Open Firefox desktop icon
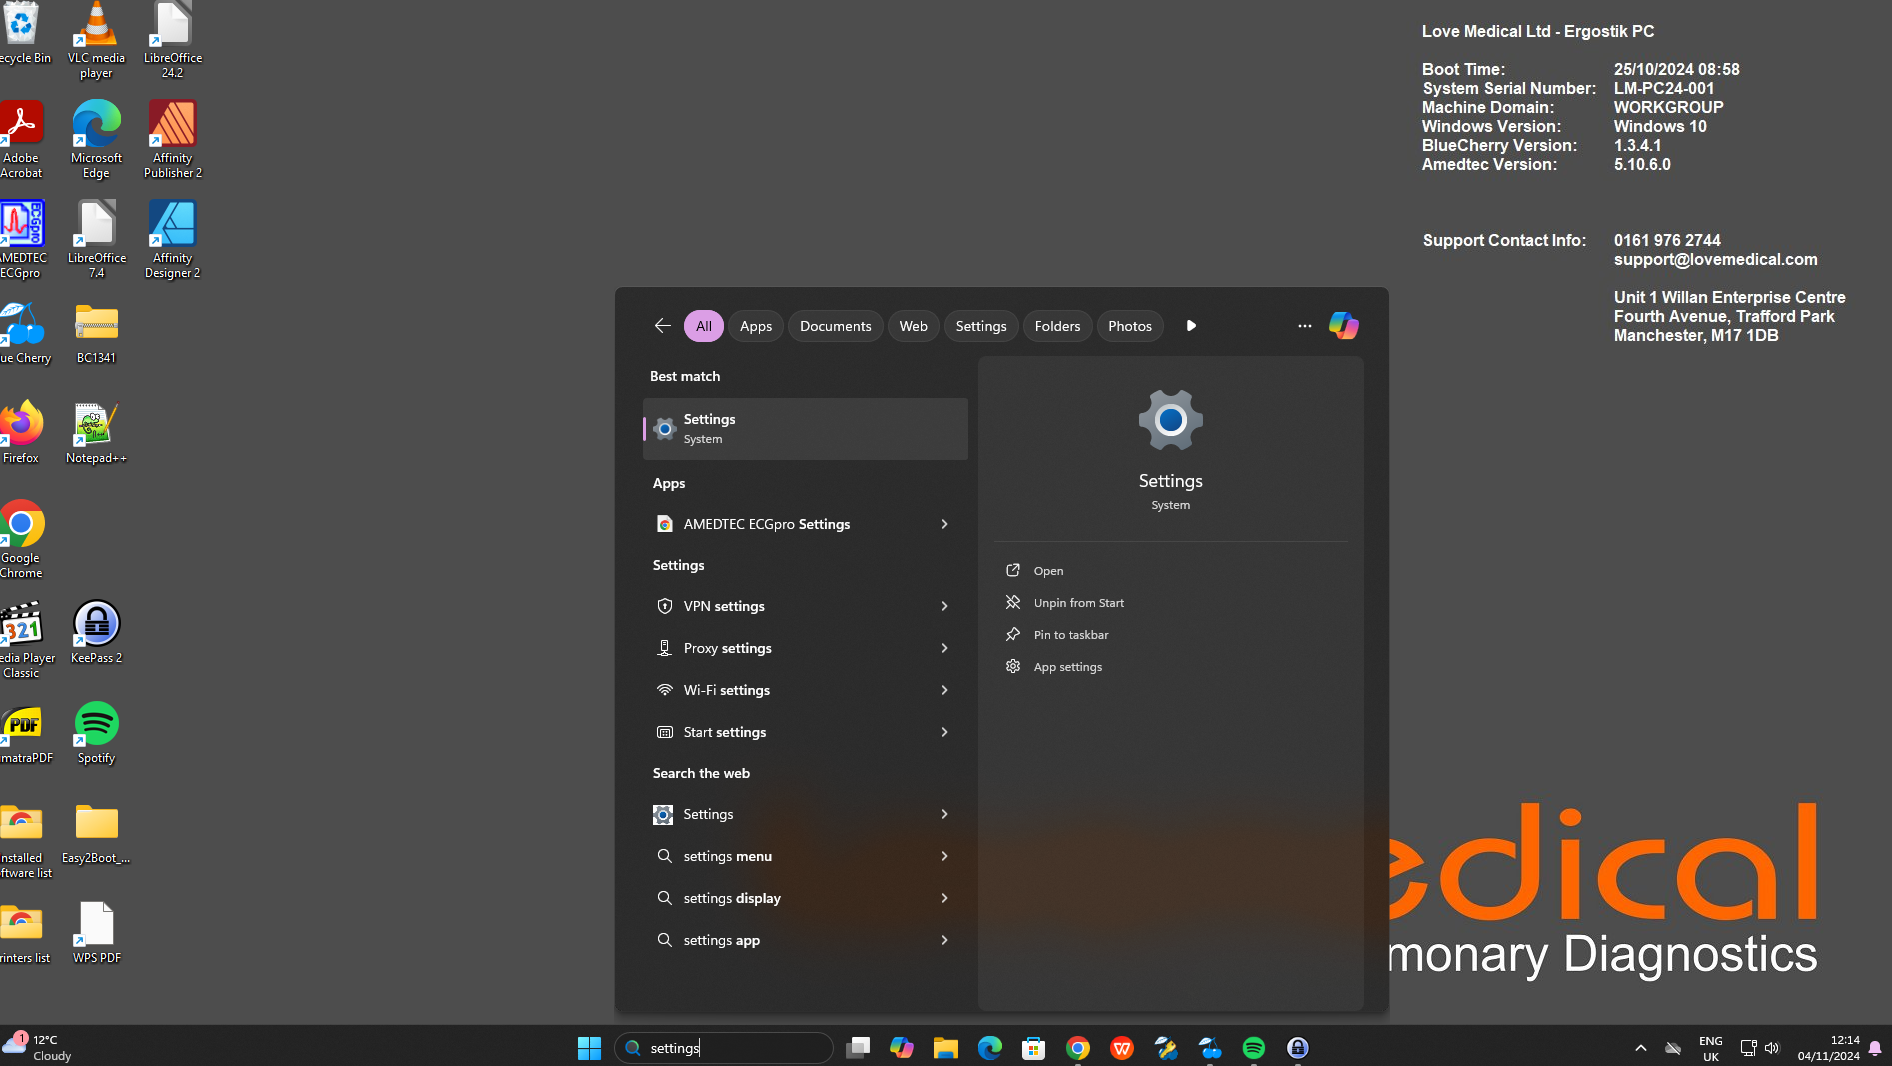1892x1066 pixels. coord(21,432)
